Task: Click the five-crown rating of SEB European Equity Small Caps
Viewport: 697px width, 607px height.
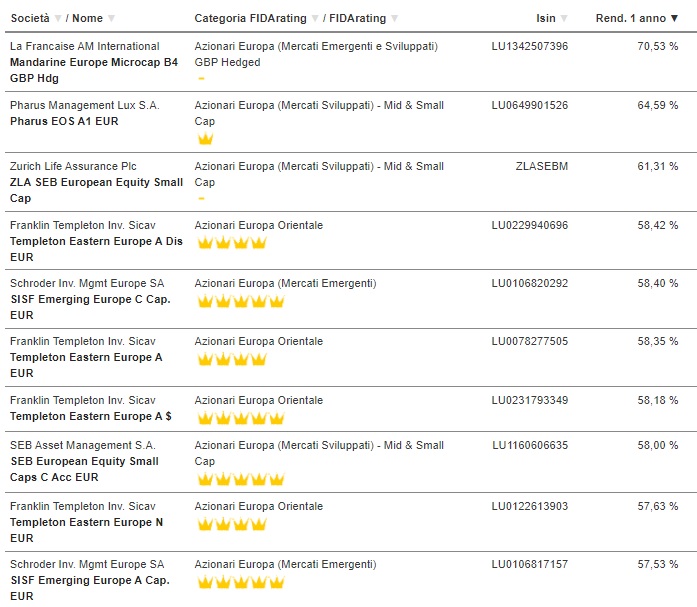Action: pos(240,479)
